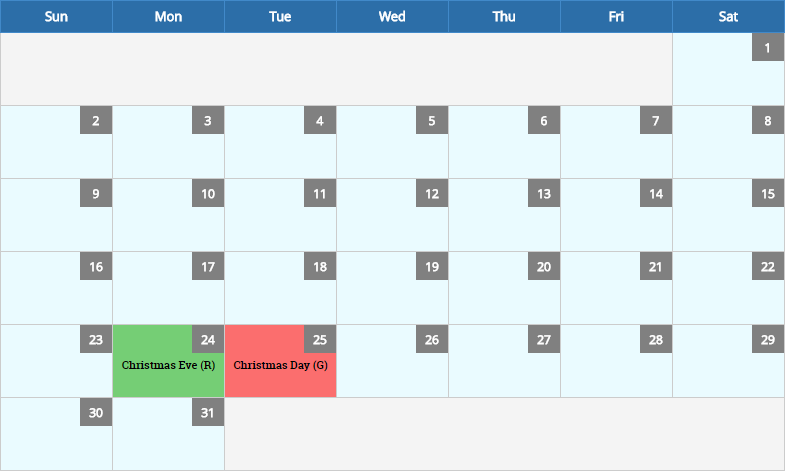788x471 pixels.
Task: Open the Christmas Eve (R) event
Action: click(x=168, y=365)
